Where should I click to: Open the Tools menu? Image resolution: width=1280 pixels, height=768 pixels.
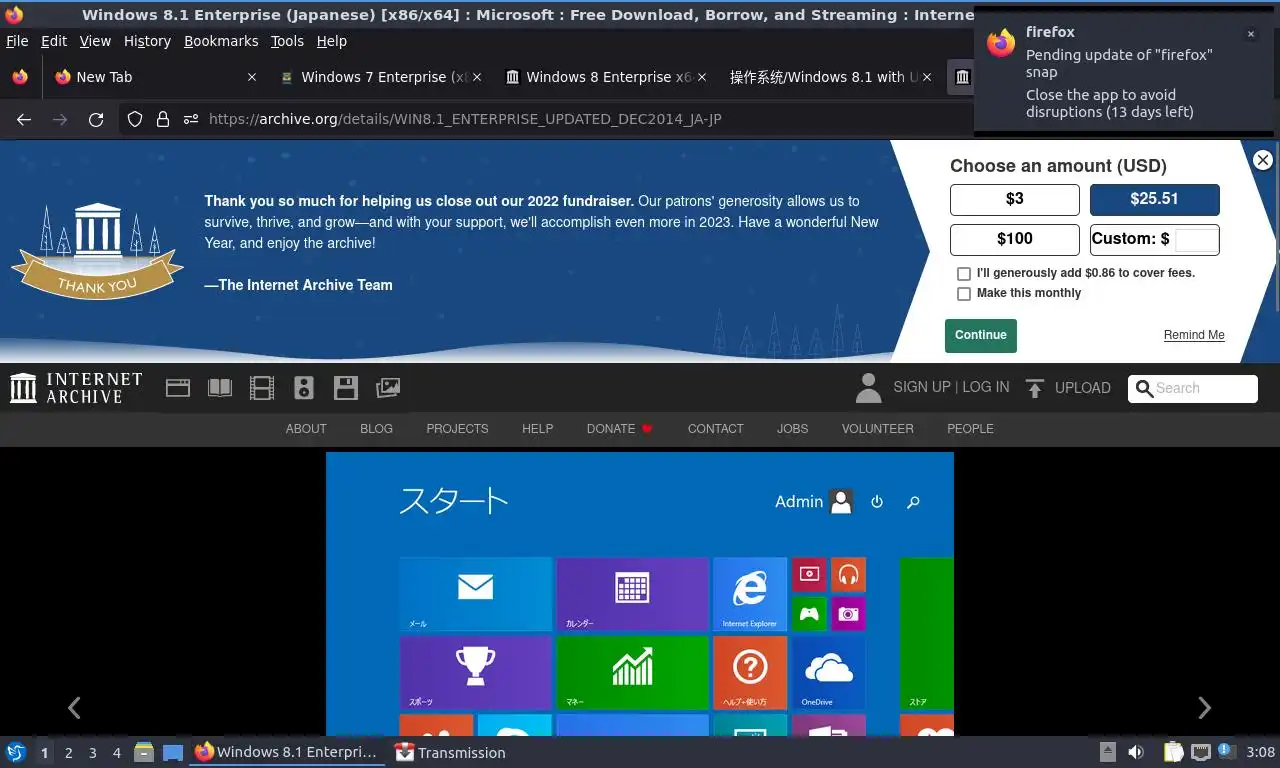click(287, 41)
